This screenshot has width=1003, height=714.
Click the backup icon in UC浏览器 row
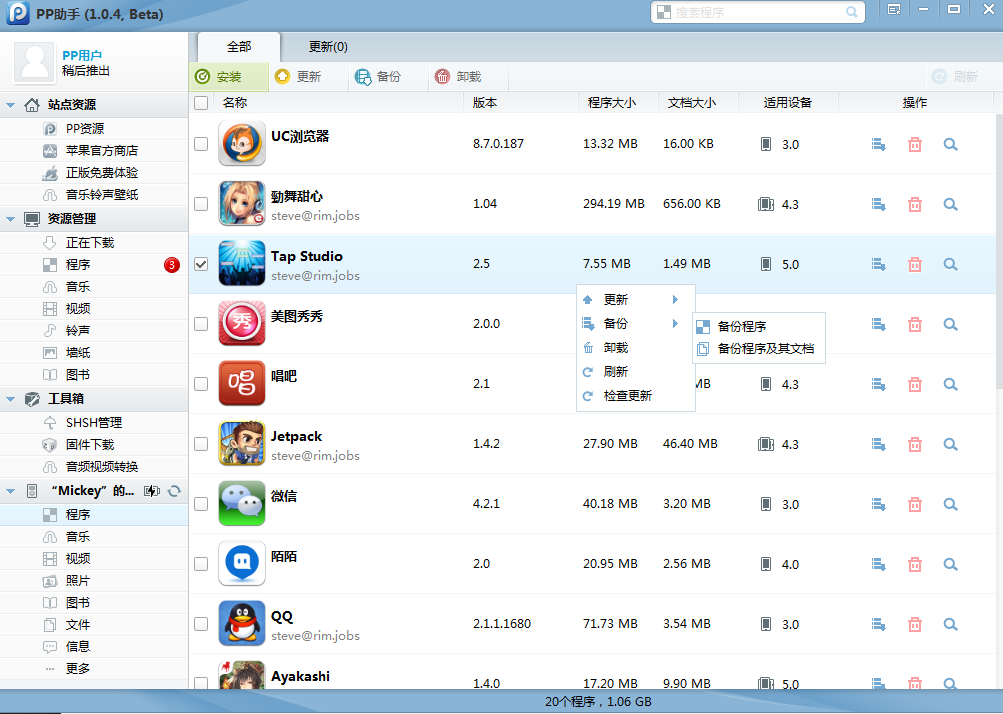(879, 145)
